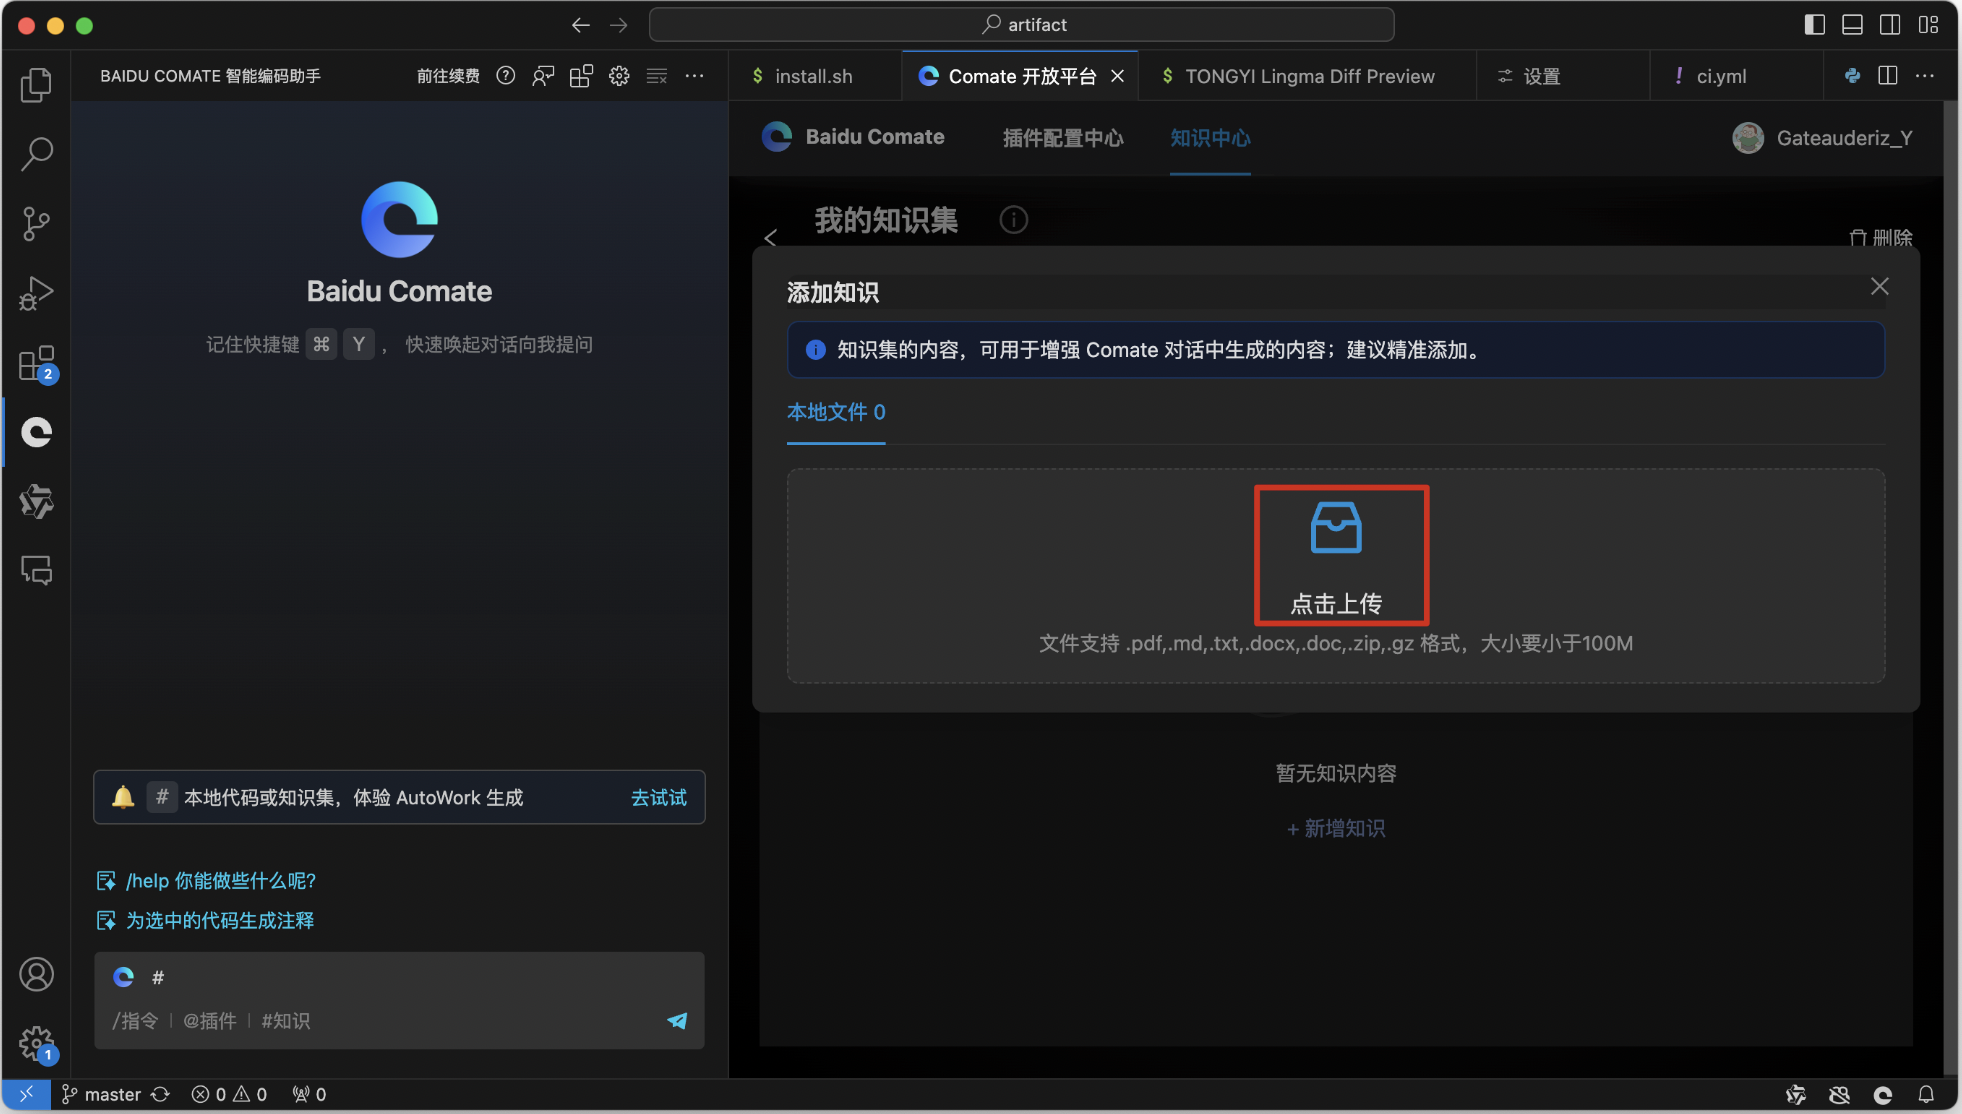The height and width of the screenshot is (1114, 1962).
Task: Switch to the install.sh tab
Action: (813, 76)
